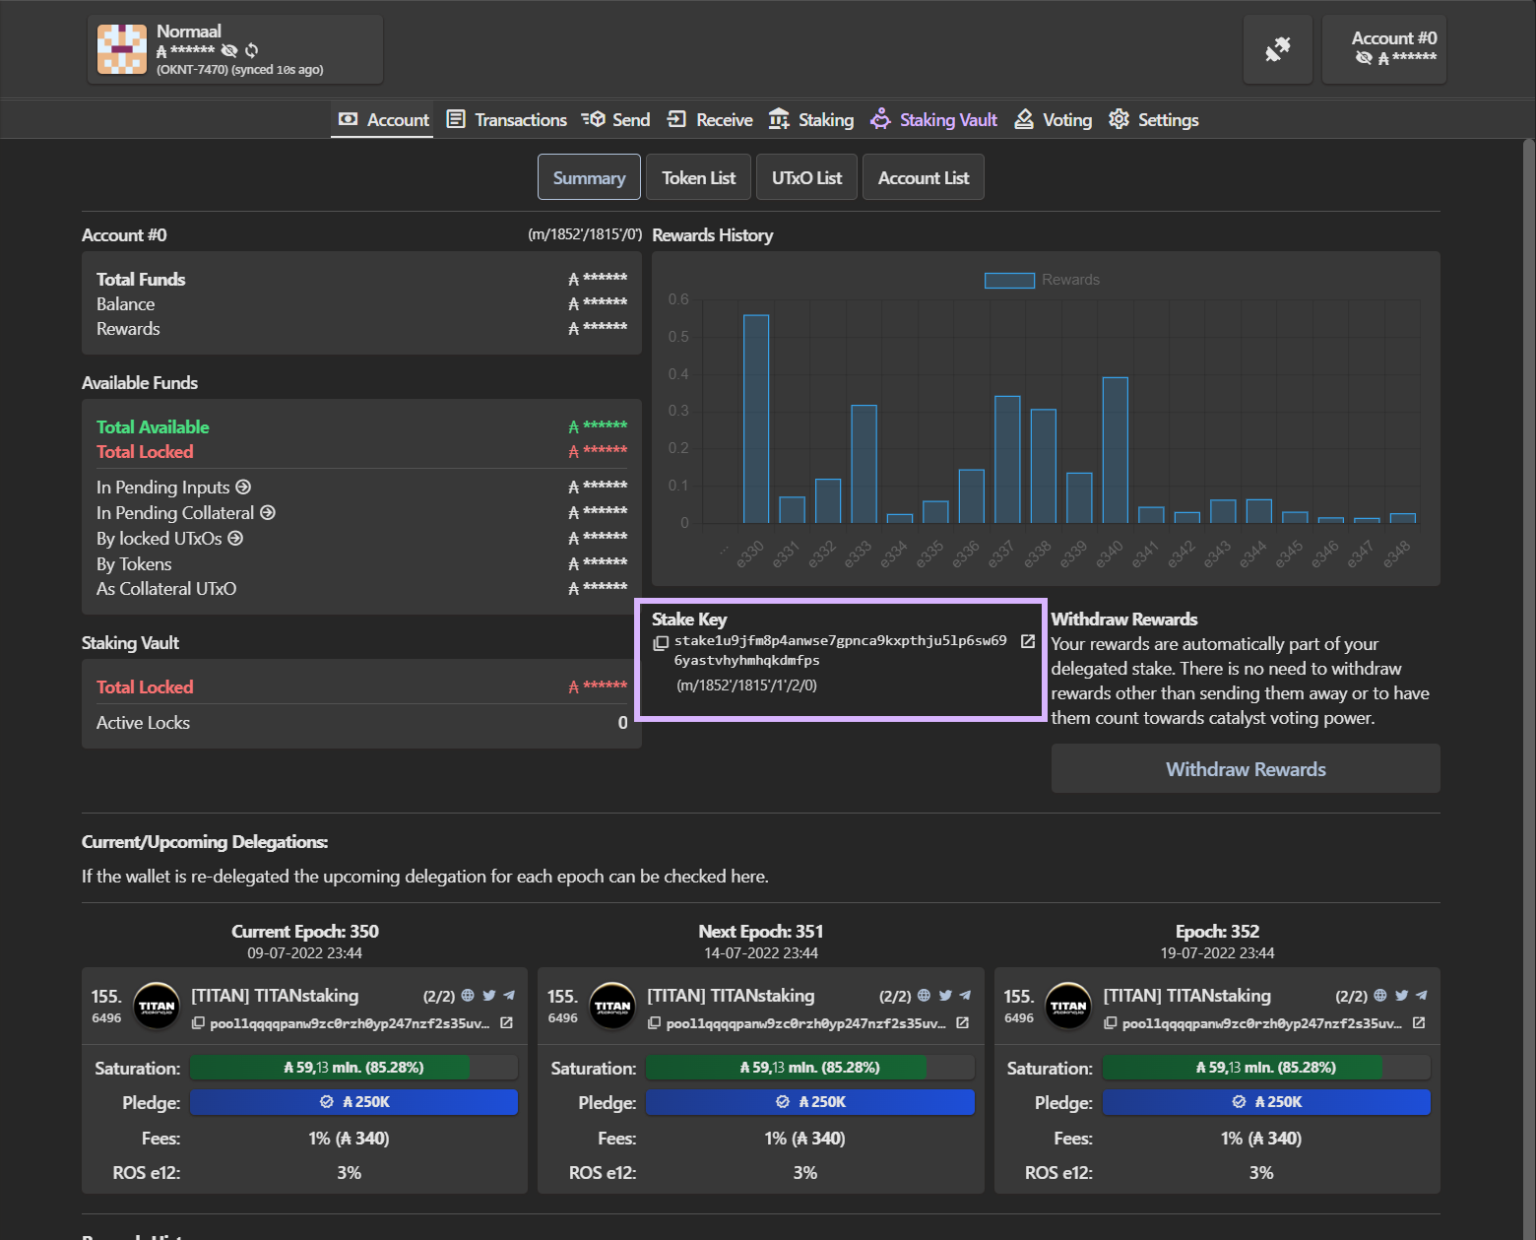Click the Active Locks row value

click(x=623, y=723)
